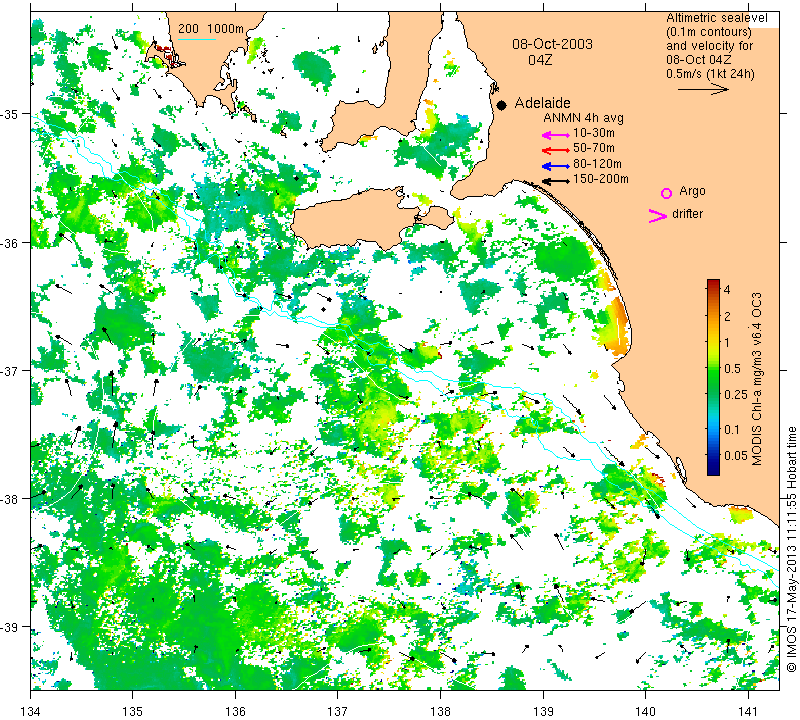
Task: Click the MODIS Chl-a mg/m3 v6.4 OC3 label
Action: (757, 379)
